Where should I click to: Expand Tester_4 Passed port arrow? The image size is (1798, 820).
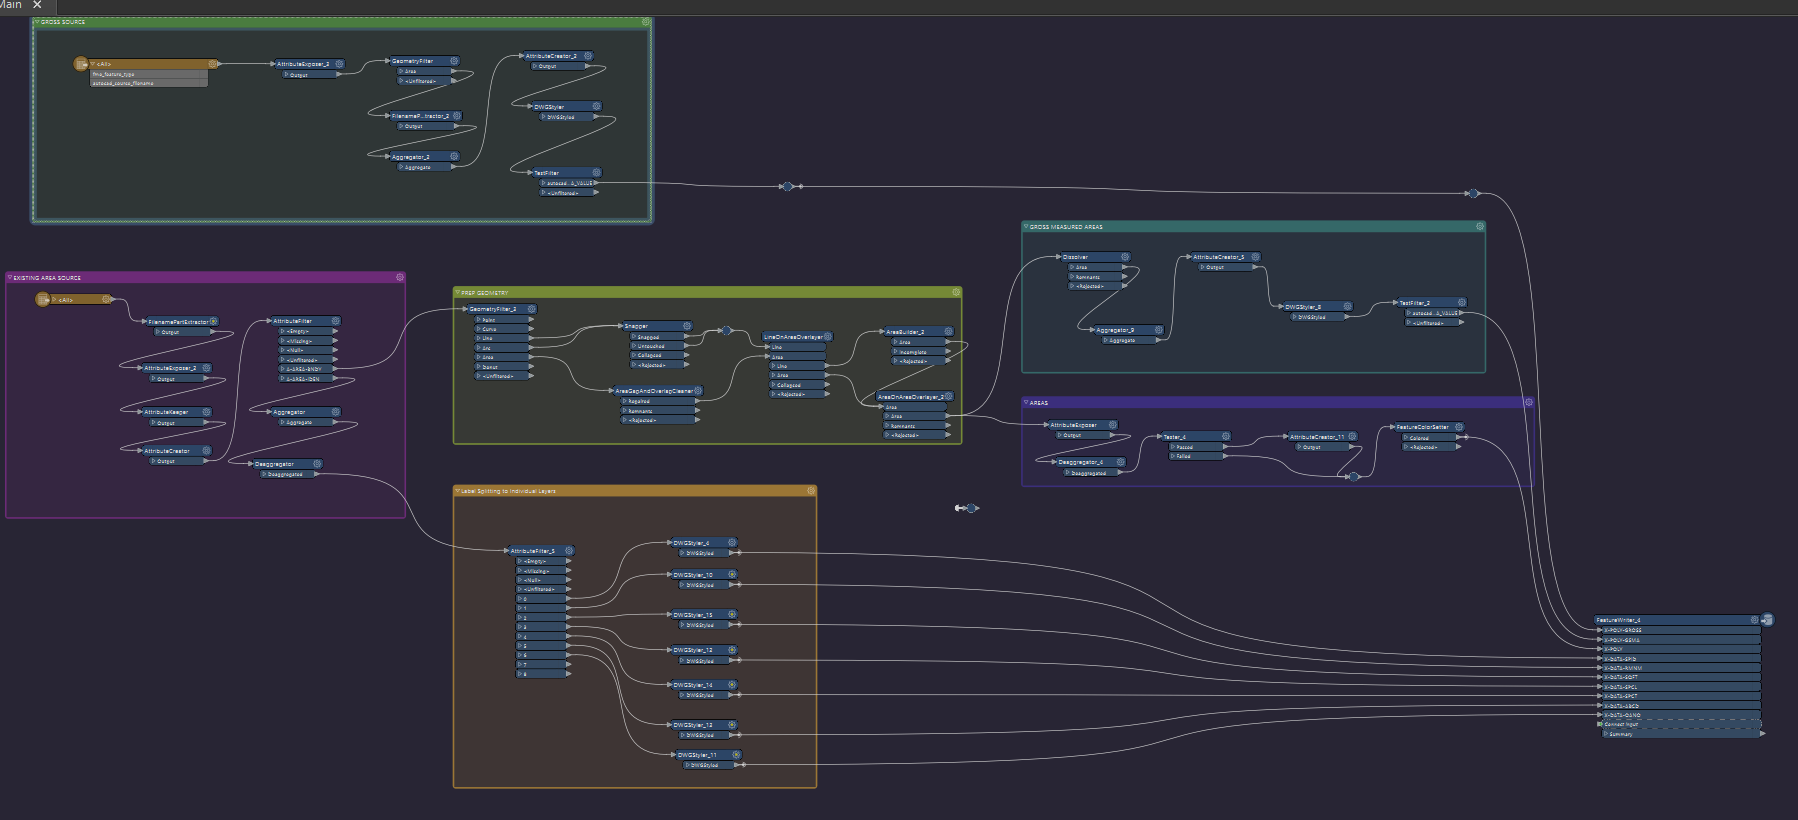tap(1172, 447)
